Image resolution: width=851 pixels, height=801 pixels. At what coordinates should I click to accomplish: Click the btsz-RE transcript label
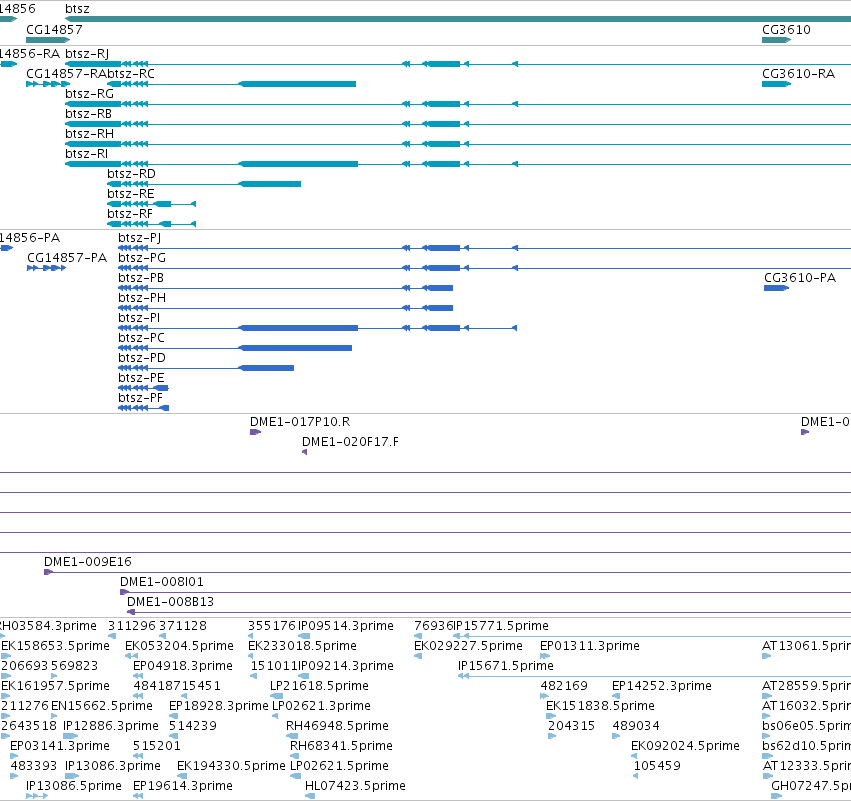(131, 194)
